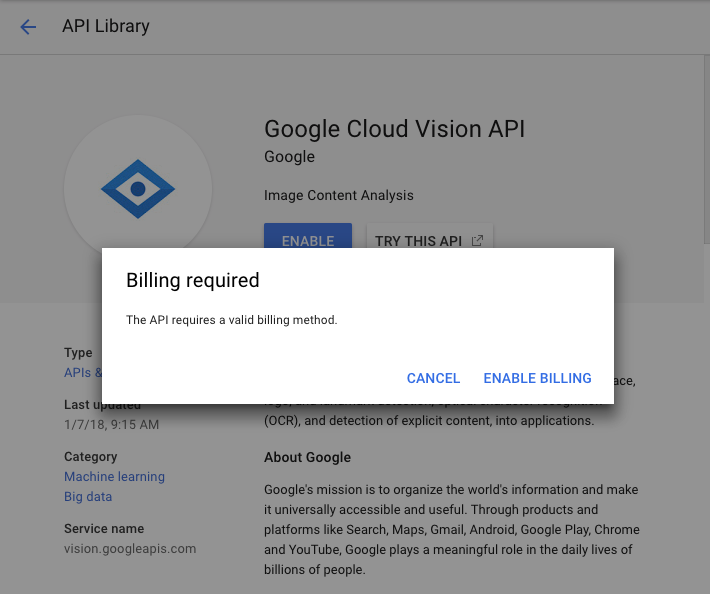Click ENABLE BILLING in the dialog
Viewport: 710px width, 594px height.
click(537, 378)
